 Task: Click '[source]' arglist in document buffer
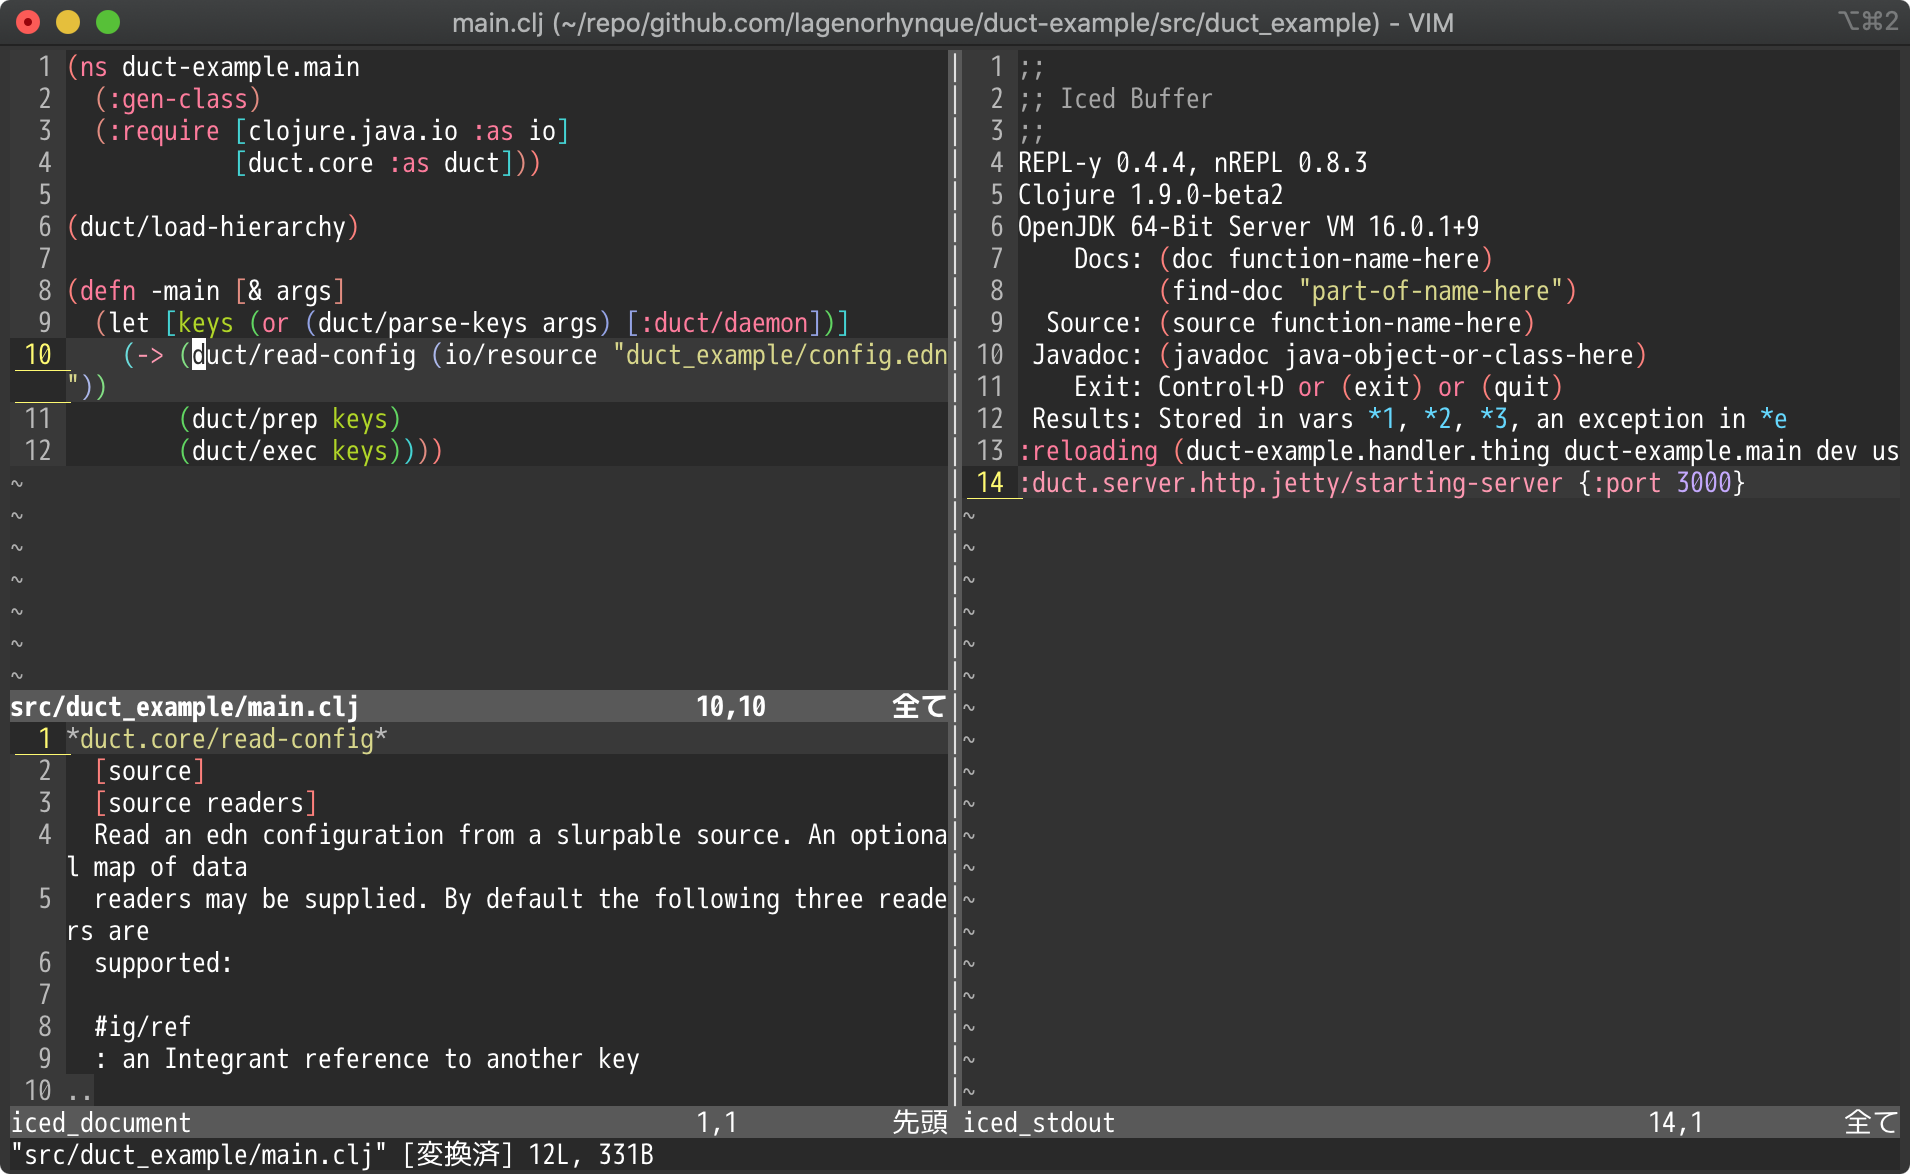pyautogui.click(x=150, y=771)
